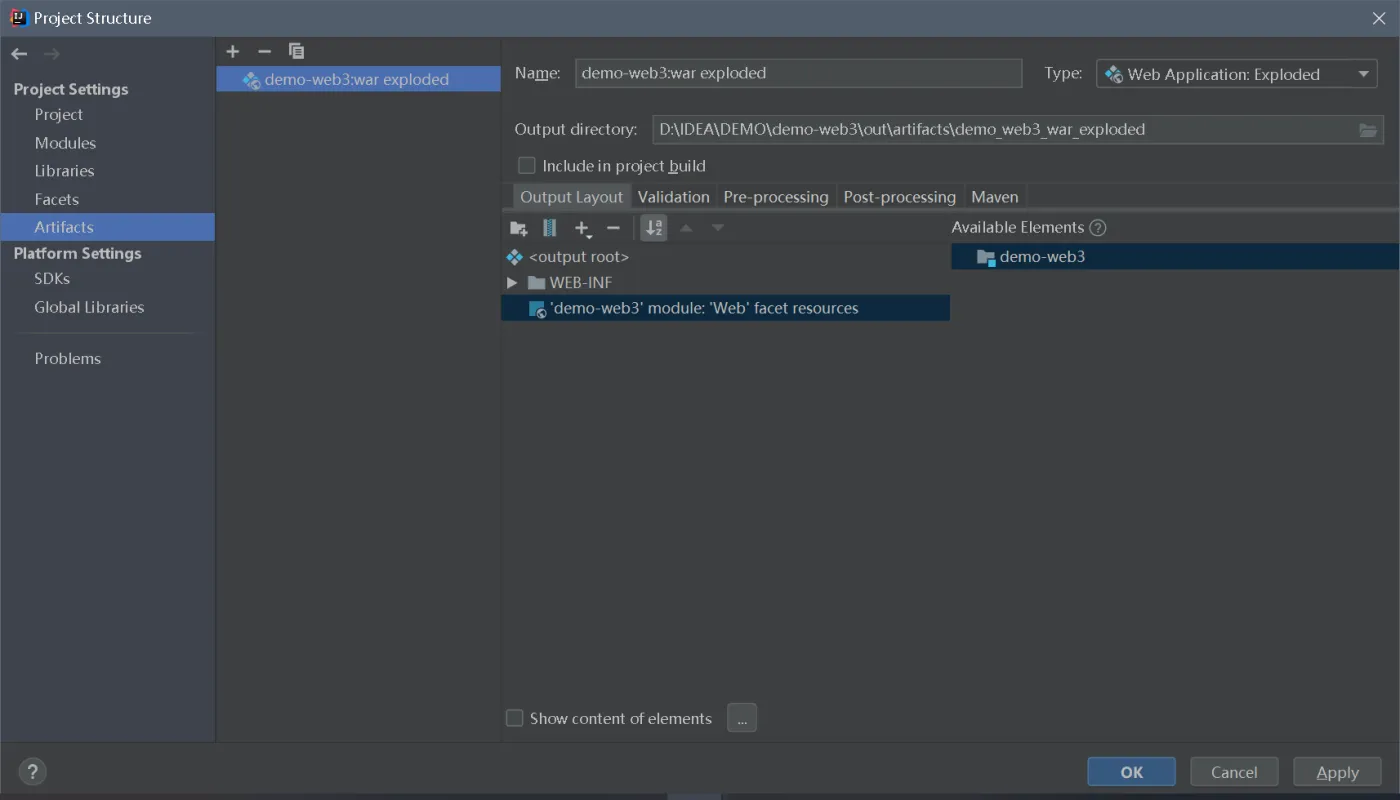Screen dimensions: 1400x800
Task: Click the help question mark button
Action: click(x=33, y=771)
